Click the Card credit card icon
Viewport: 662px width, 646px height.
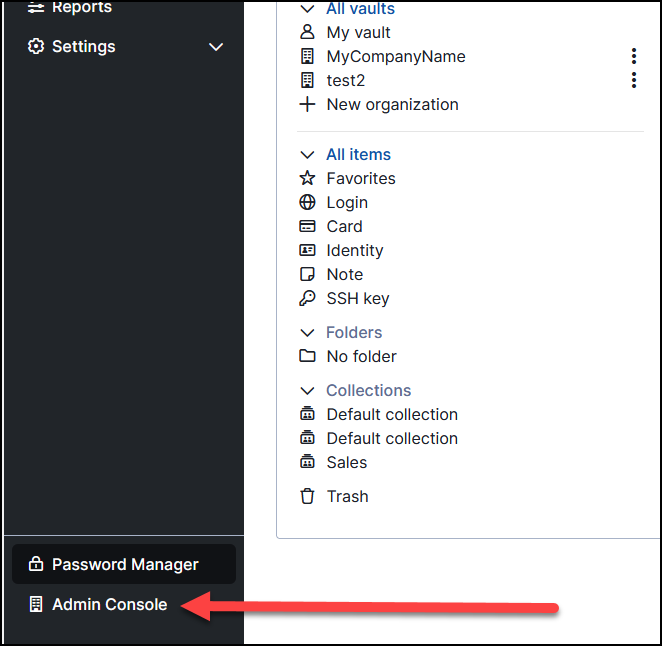[308, 227]
